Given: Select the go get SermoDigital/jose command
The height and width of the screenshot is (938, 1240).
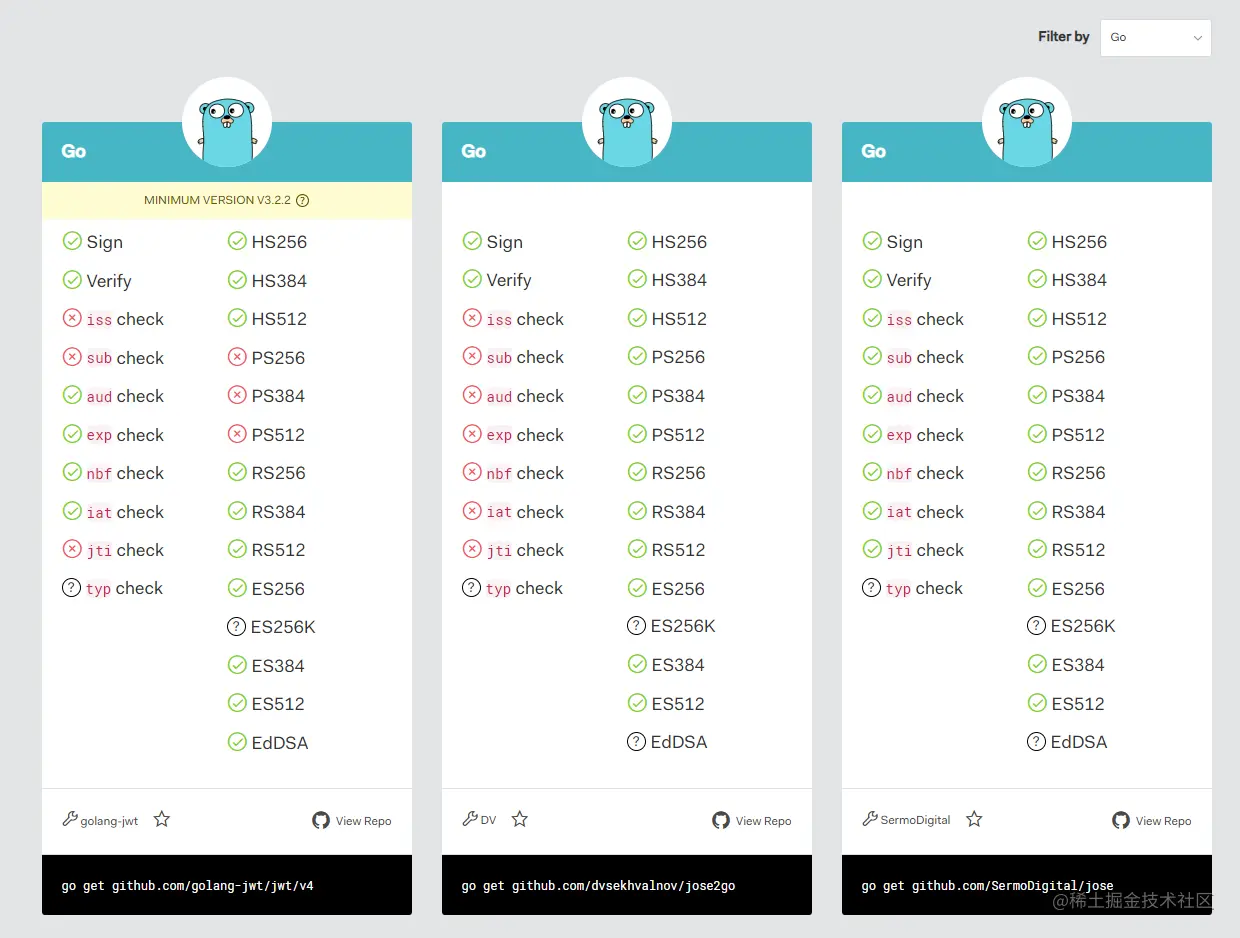Looking at the screenshot, I should pyautogui.click(x=988, y=886).
